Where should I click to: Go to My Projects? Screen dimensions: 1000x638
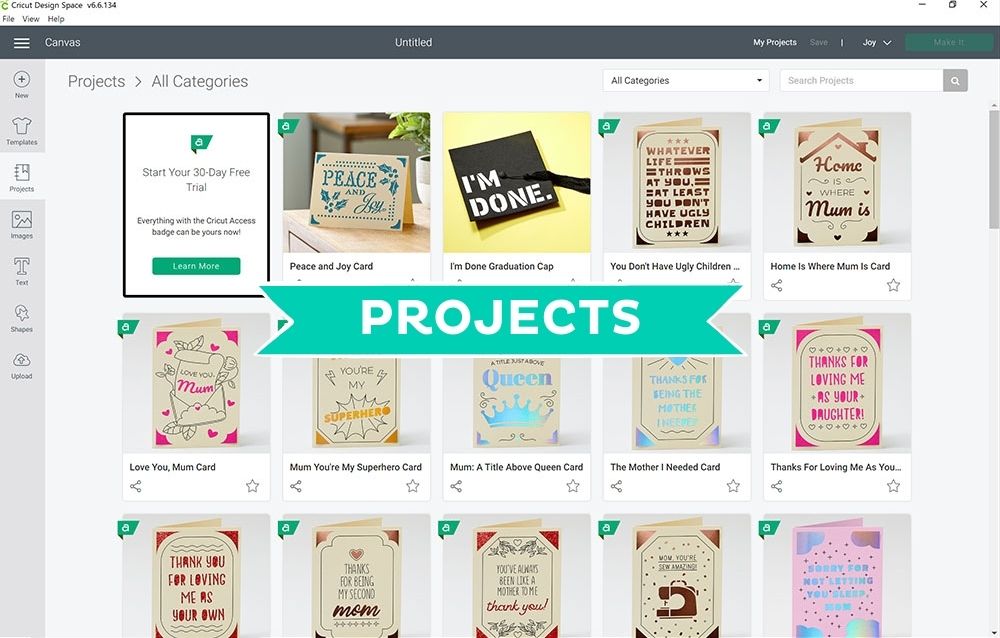(774, 43)
